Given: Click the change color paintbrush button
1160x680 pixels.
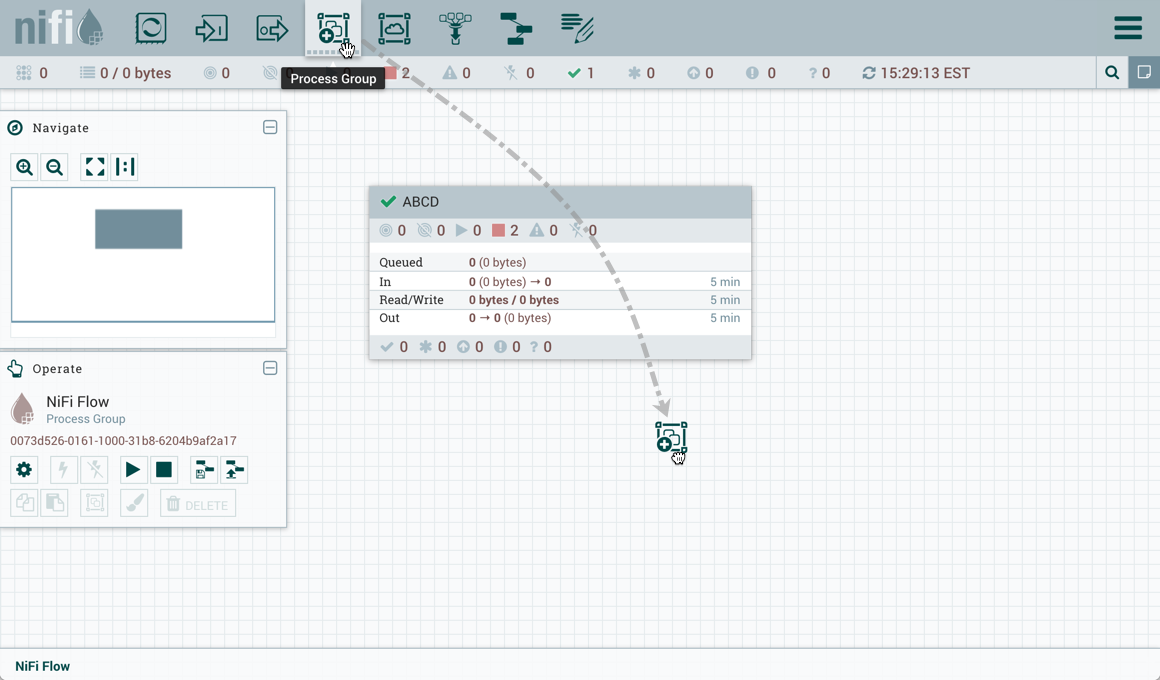Looking at the screenshot, I should [134, 505].
